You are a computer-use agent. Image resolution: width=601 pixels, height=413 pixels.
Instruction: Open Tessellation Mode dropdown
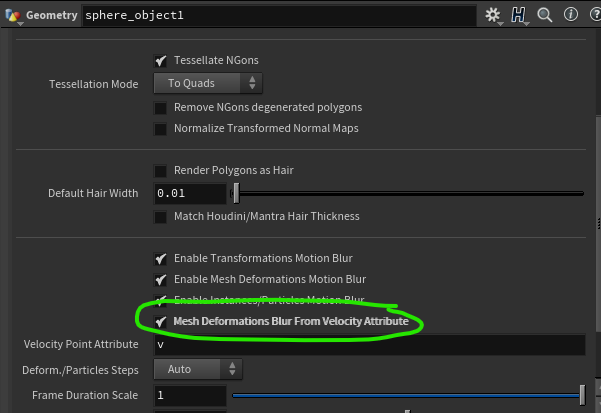(209, 84)
